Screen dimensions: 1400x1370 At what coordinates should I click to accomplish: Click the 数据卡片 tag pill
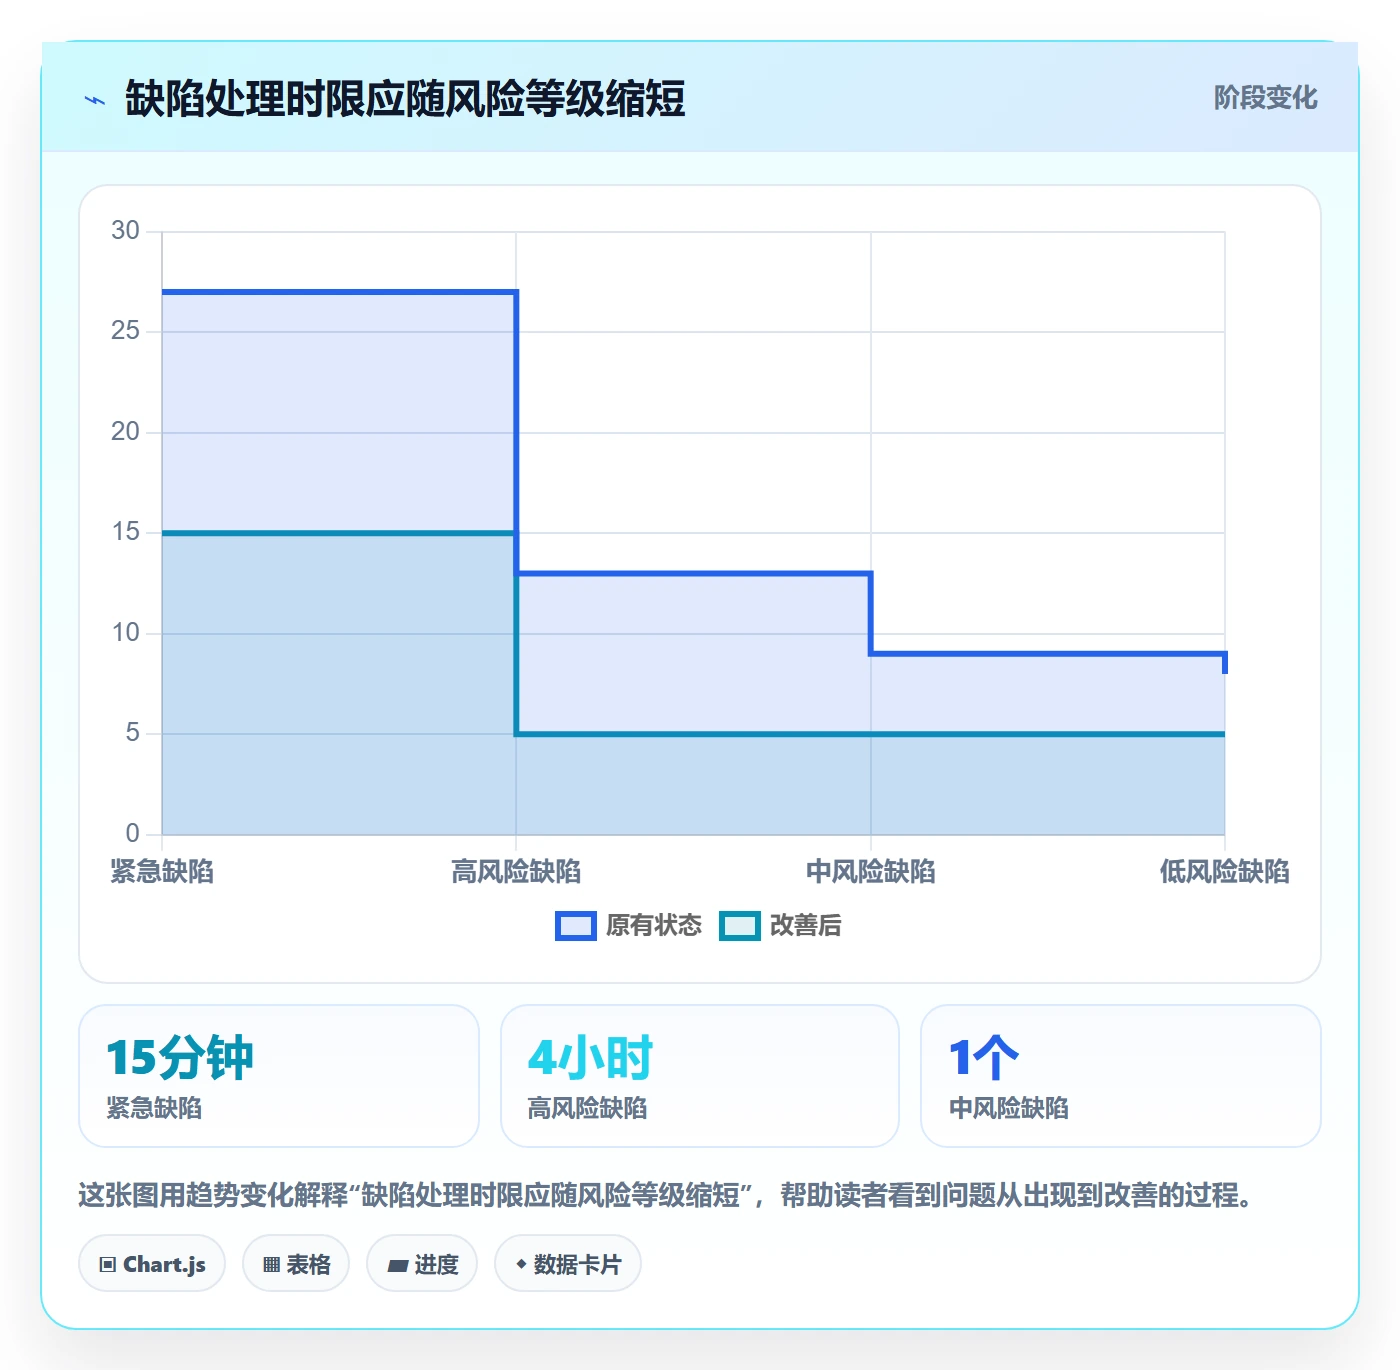568,1264
